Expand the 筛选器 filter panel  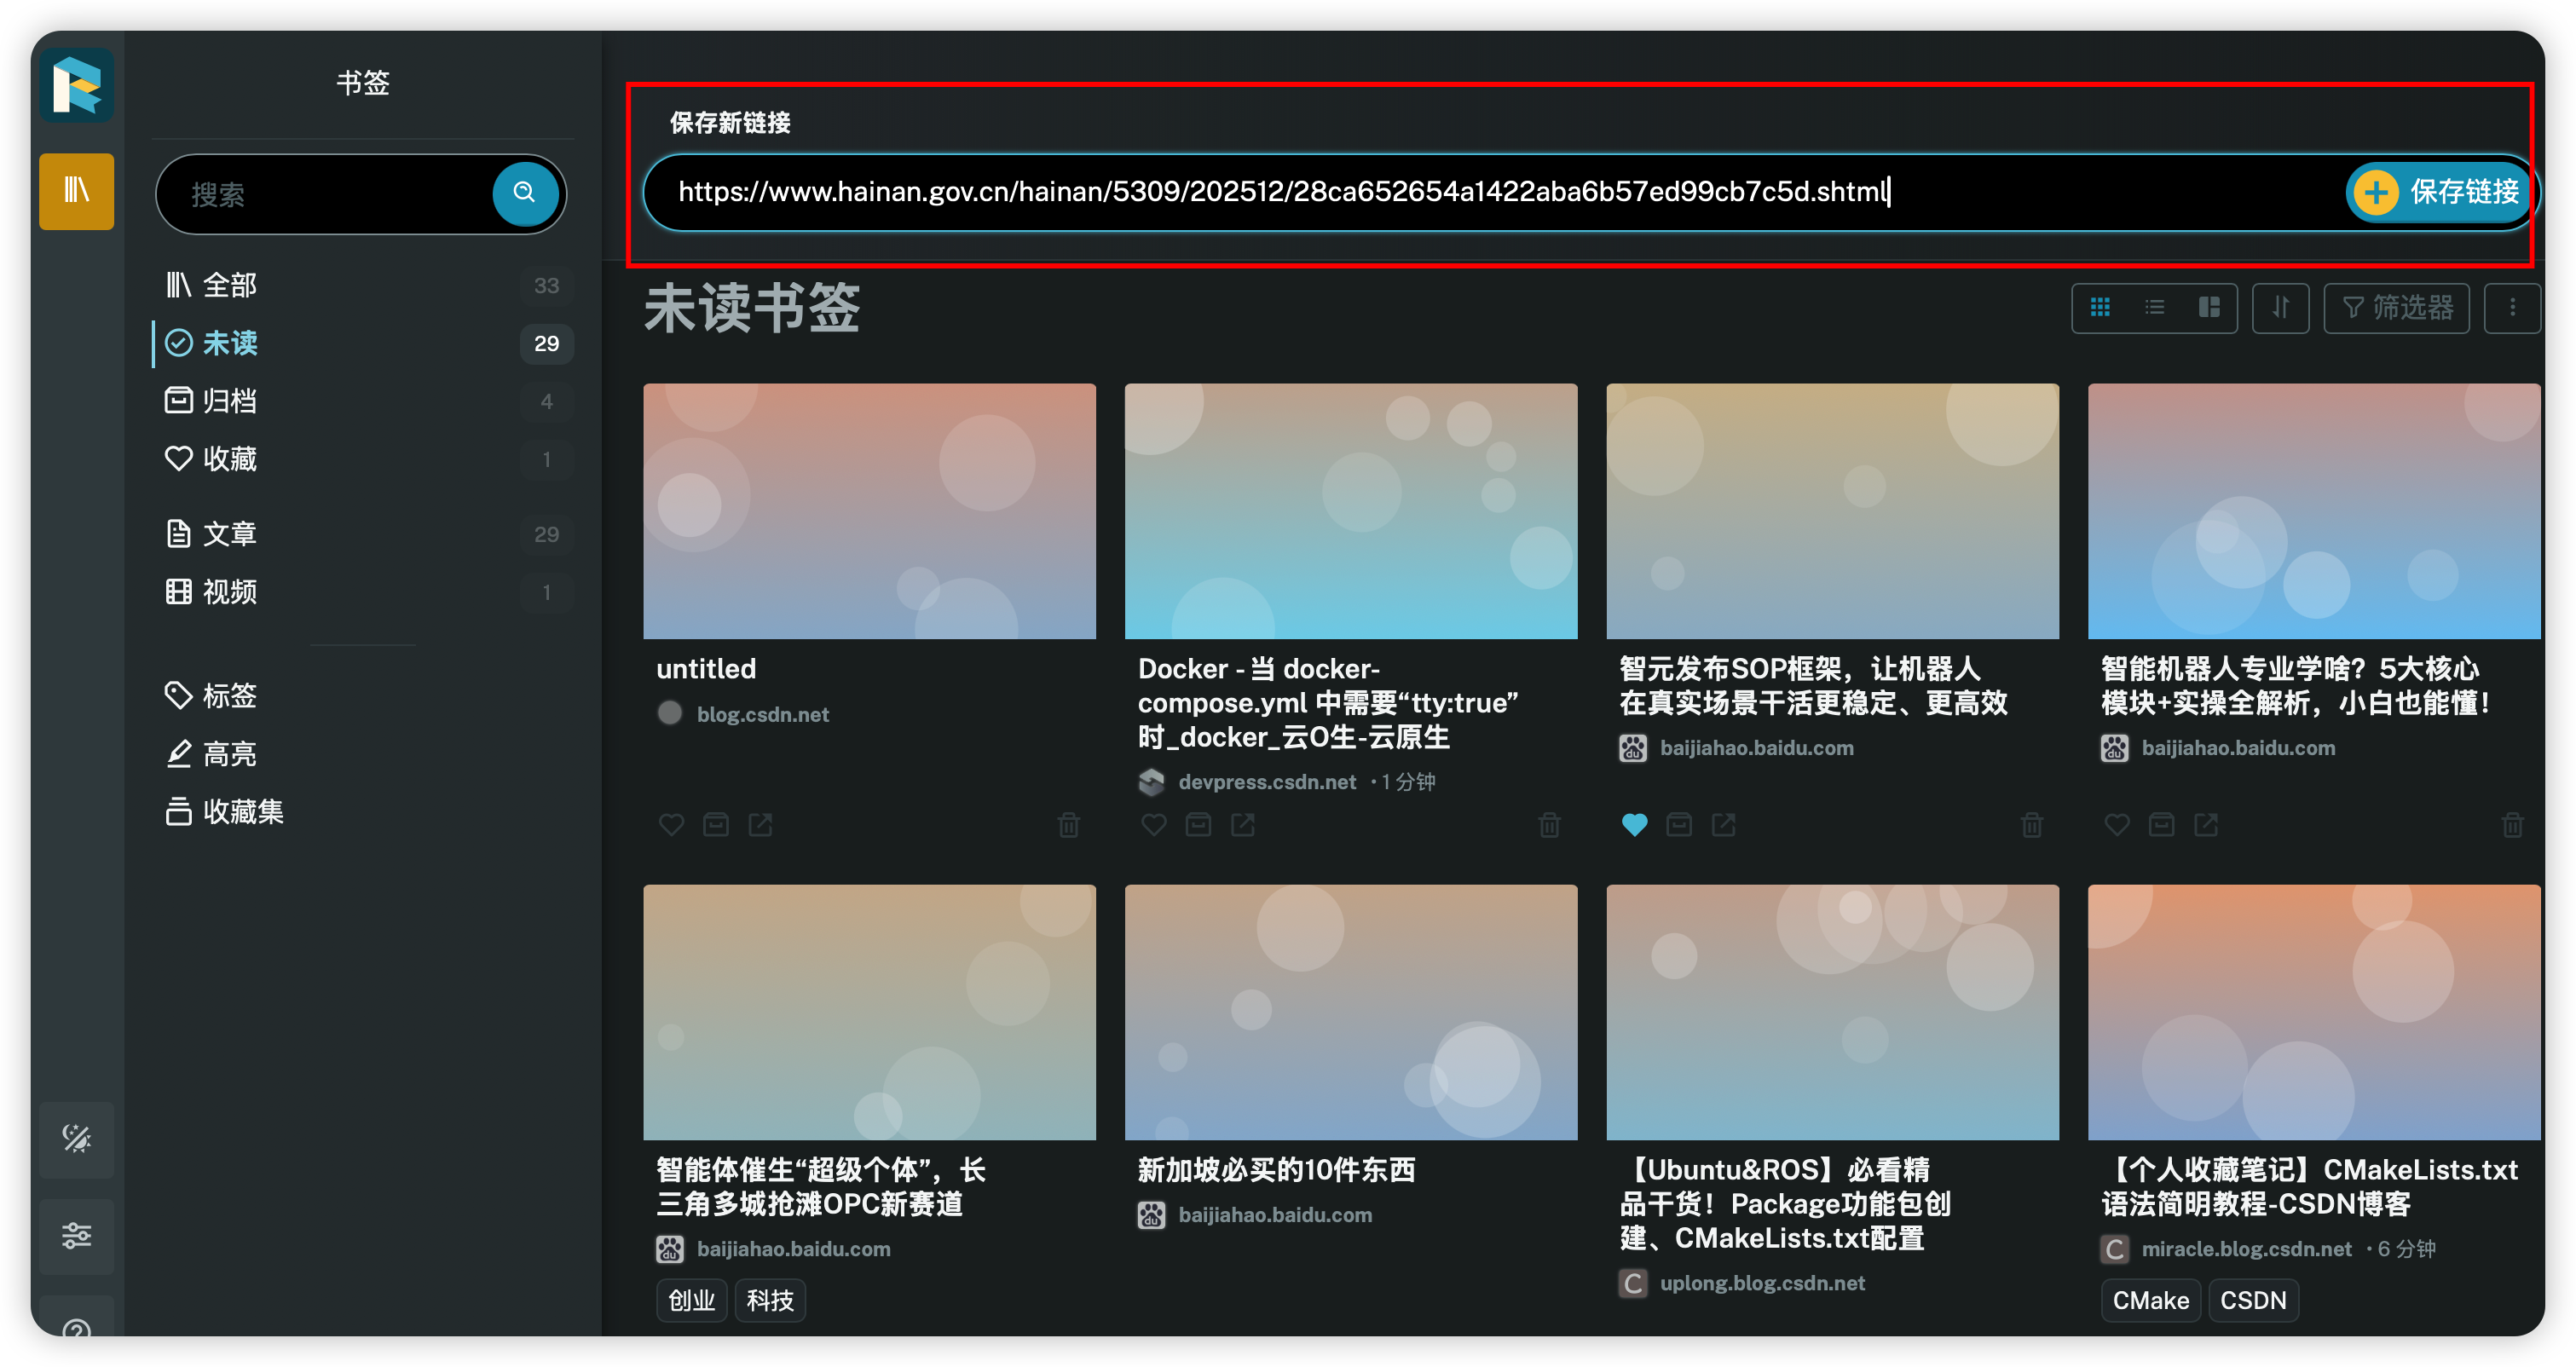click(x=2396, y=307)
